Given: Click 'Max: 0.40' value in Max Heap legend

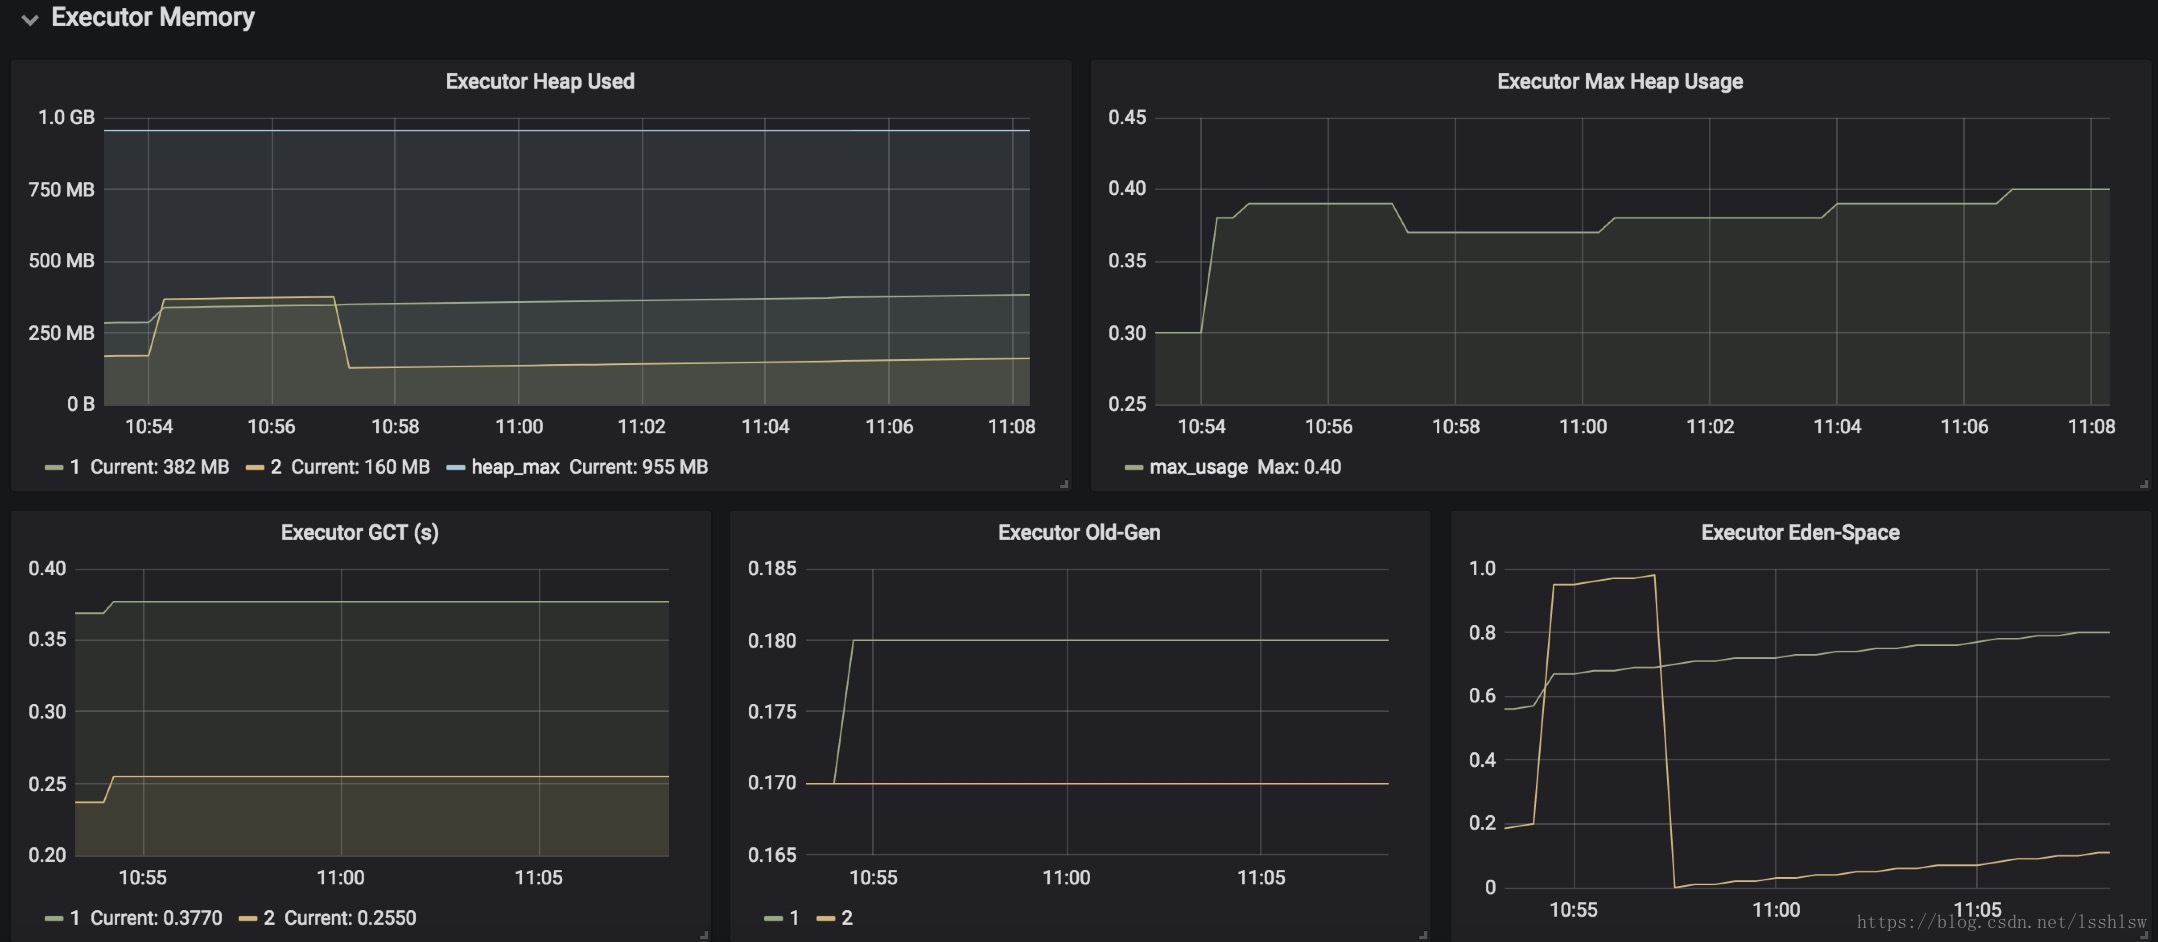Looking at the screenshot, I should tap(1299, 467).
